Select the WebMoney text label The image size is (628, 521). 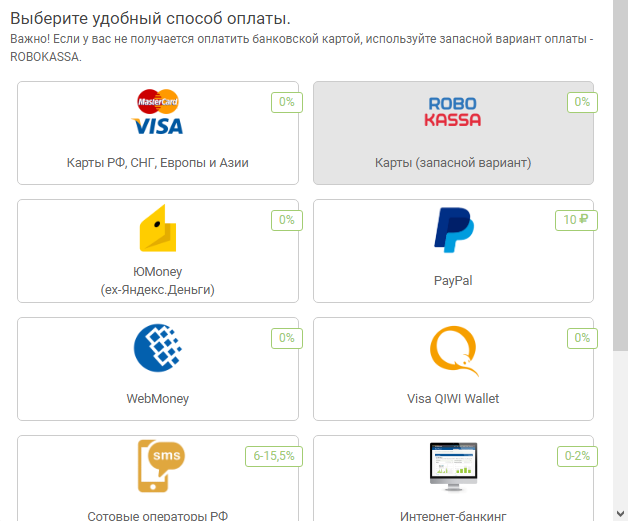(158, 398)
